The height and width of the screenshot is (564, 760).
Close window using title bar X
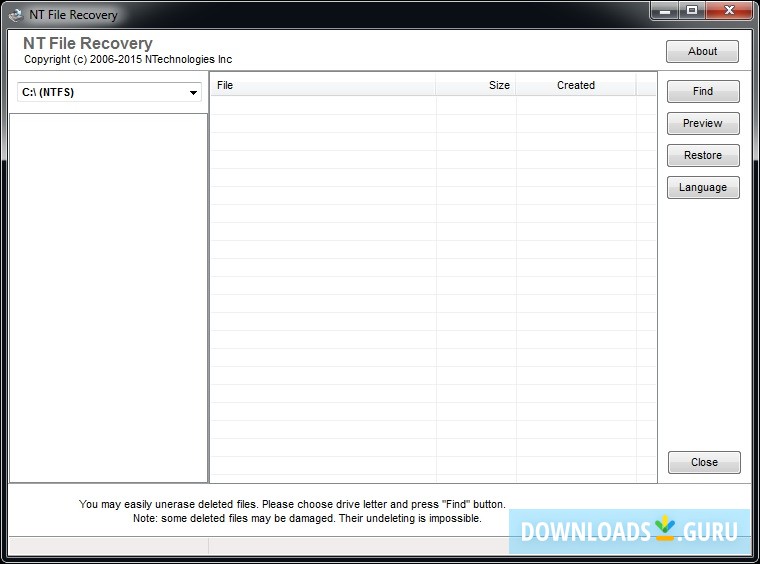pos(729,11)
